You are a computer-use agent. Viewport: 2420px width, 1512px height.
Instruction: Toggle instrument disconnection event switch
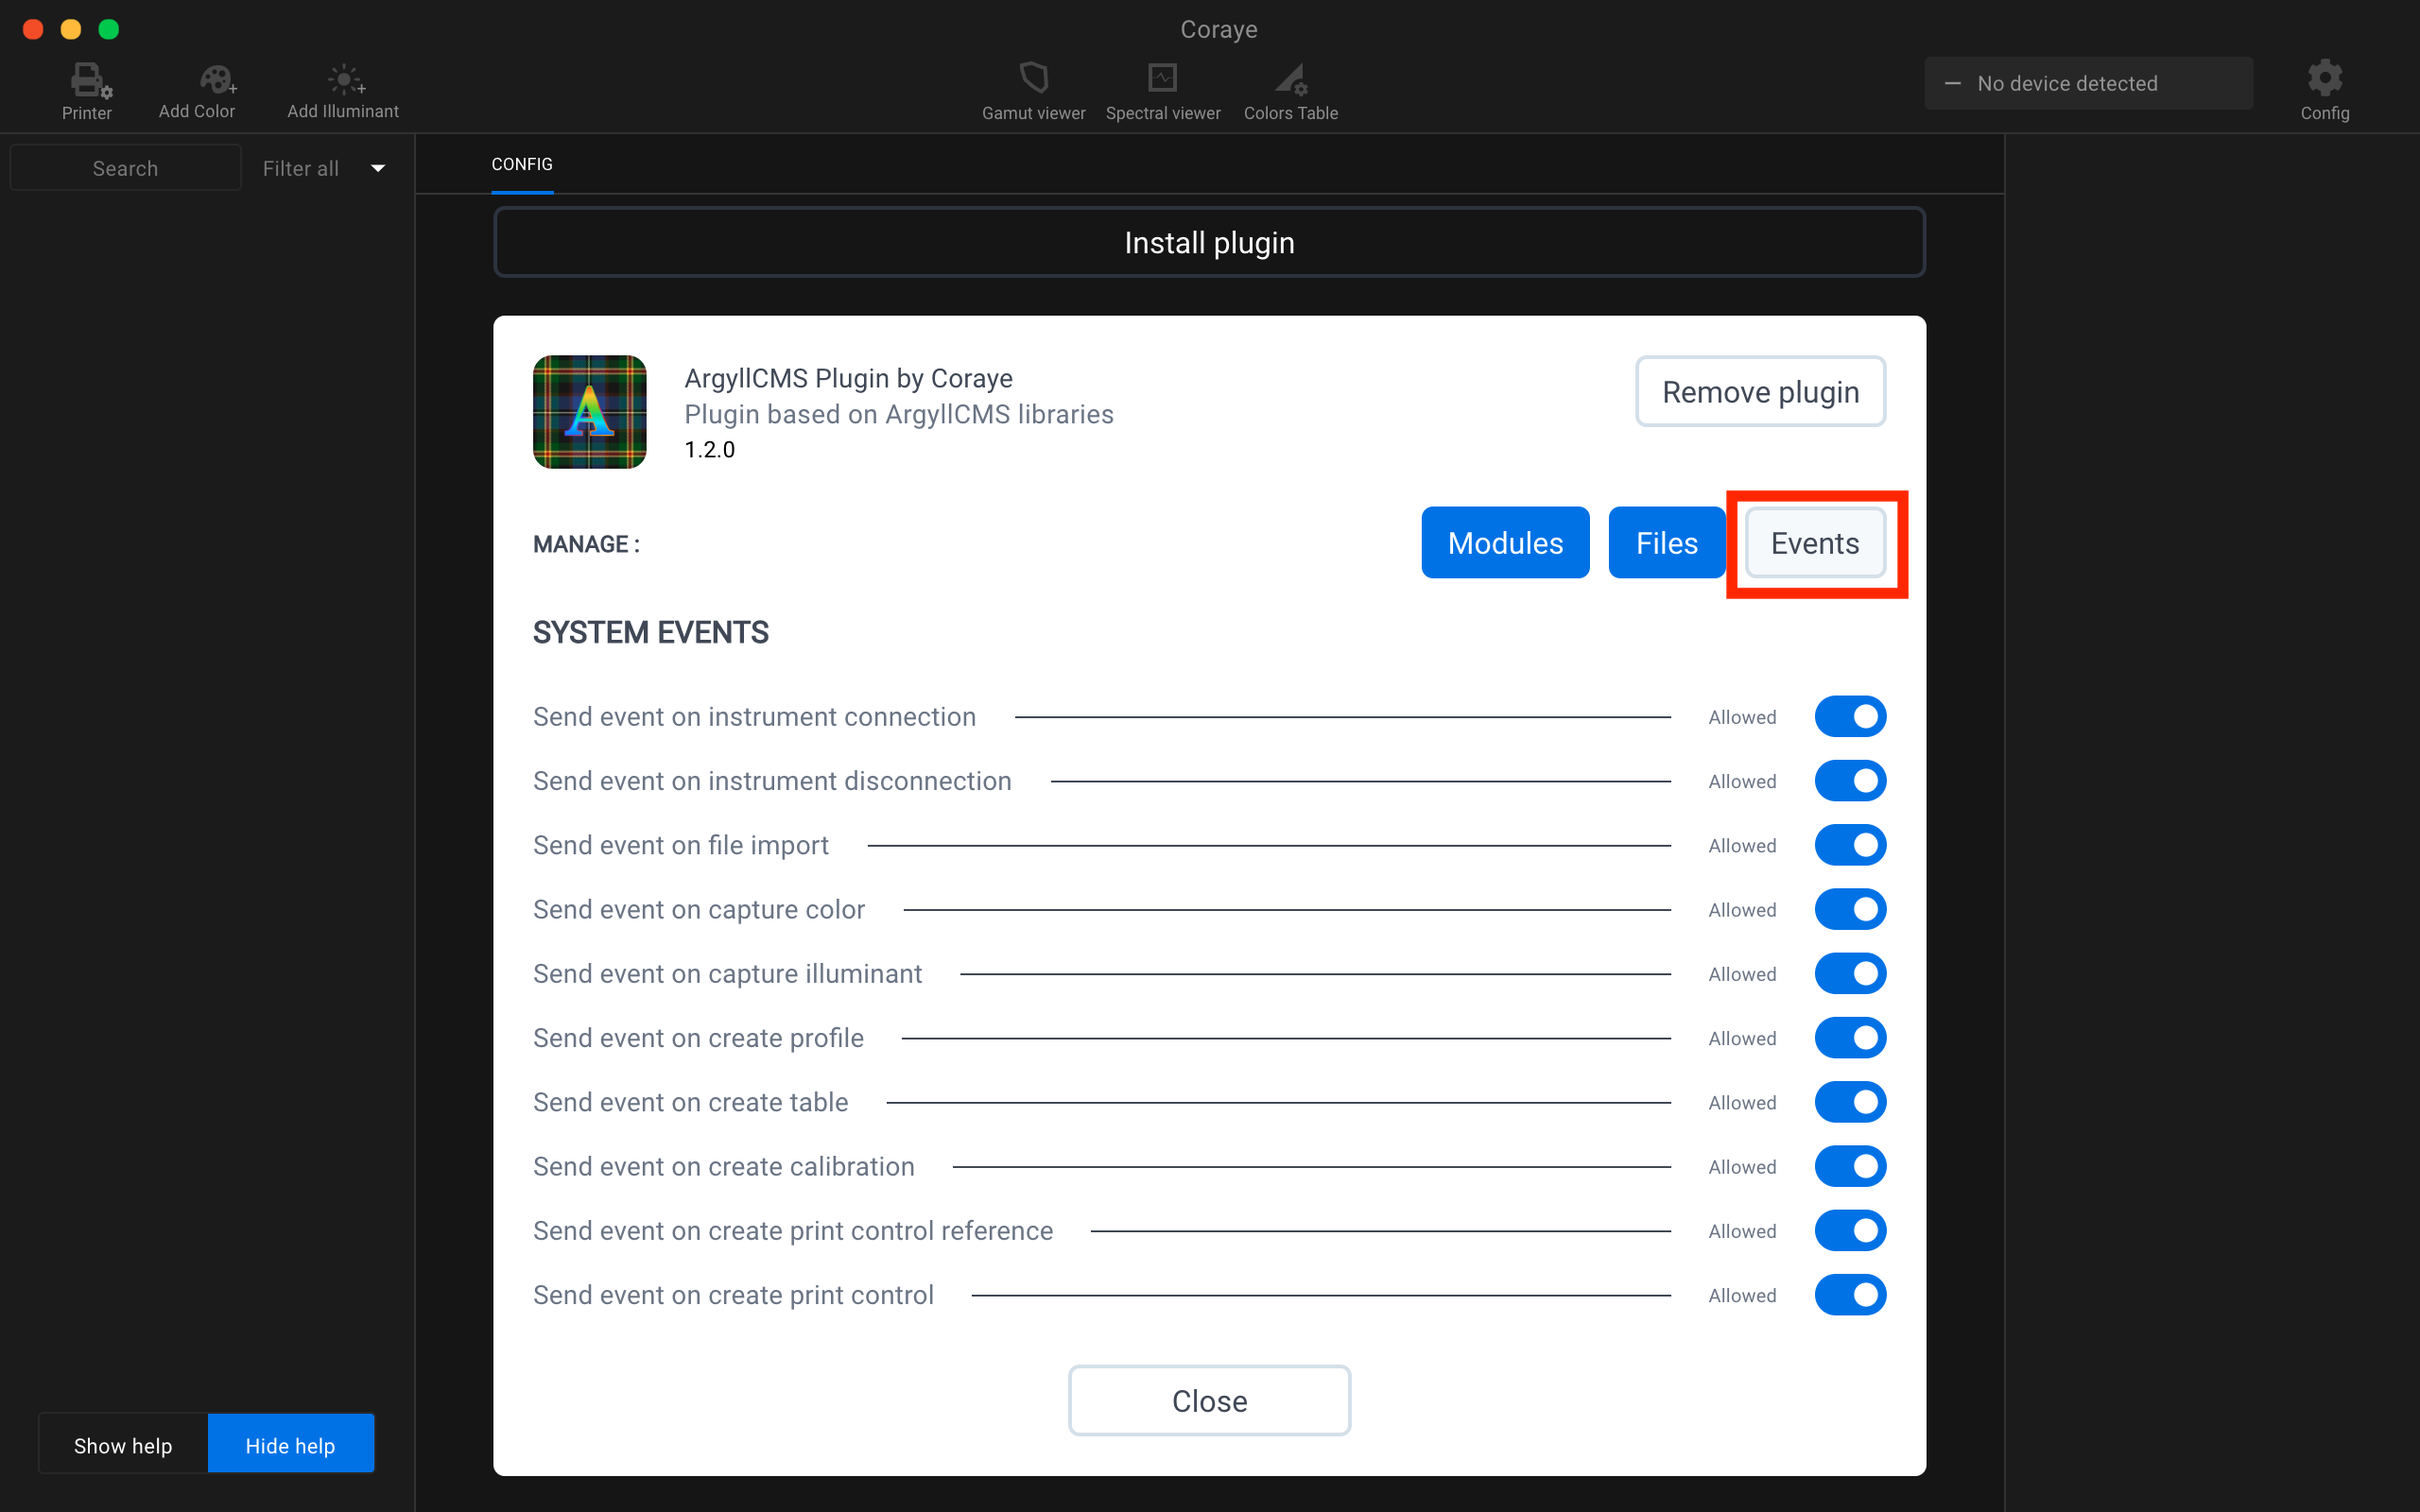(x=1850, y=781)
